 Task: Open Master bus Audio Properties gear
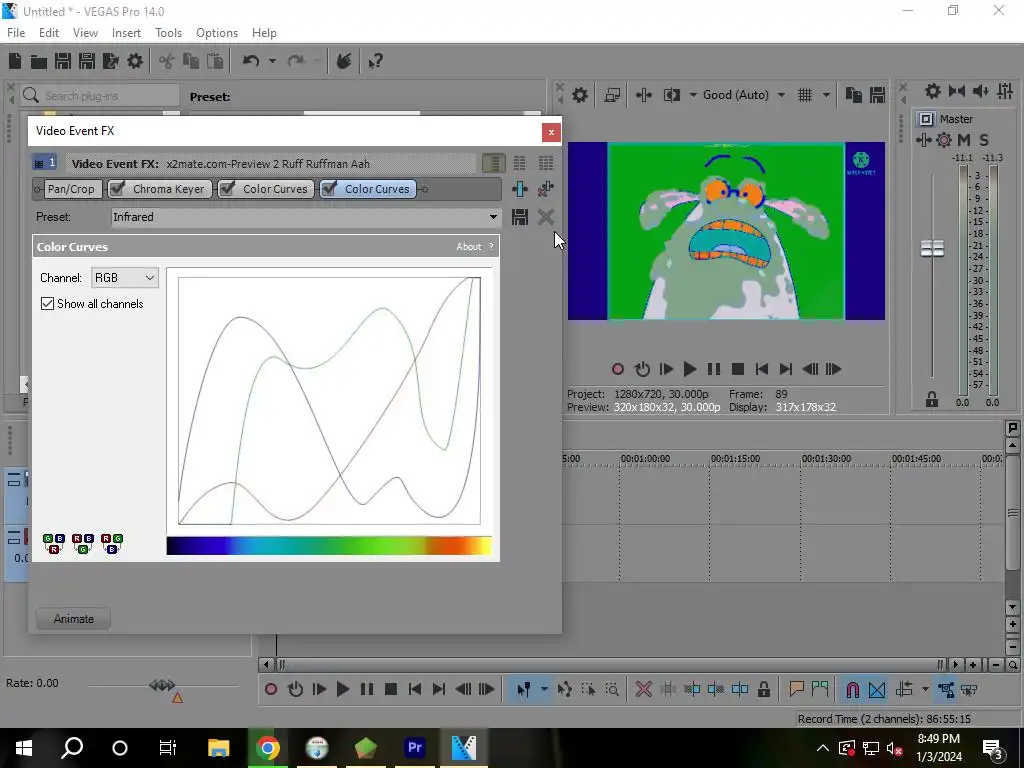click(933, 91)
